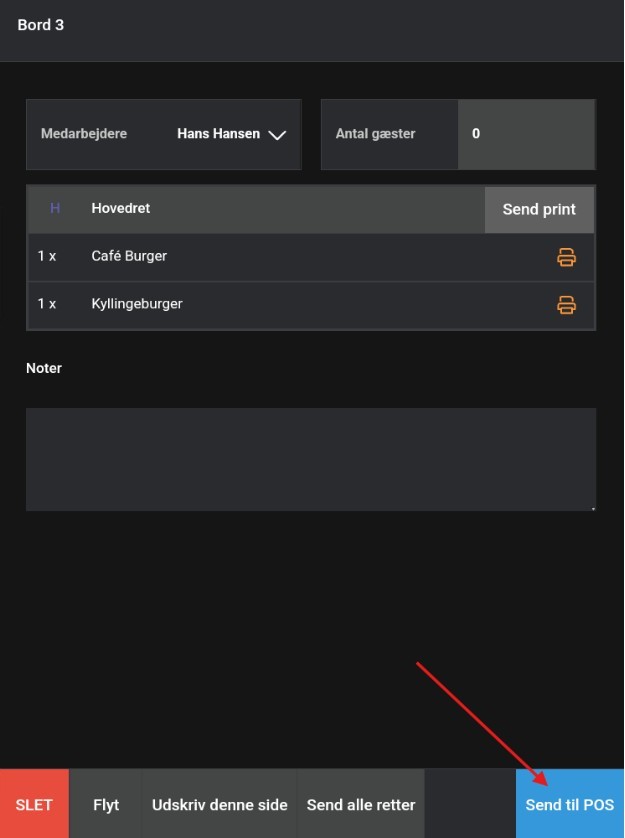Click the 1 x quantity for Kyllingeburger
The width and height of the screenshot is (625, 838).
click(47, 304)
